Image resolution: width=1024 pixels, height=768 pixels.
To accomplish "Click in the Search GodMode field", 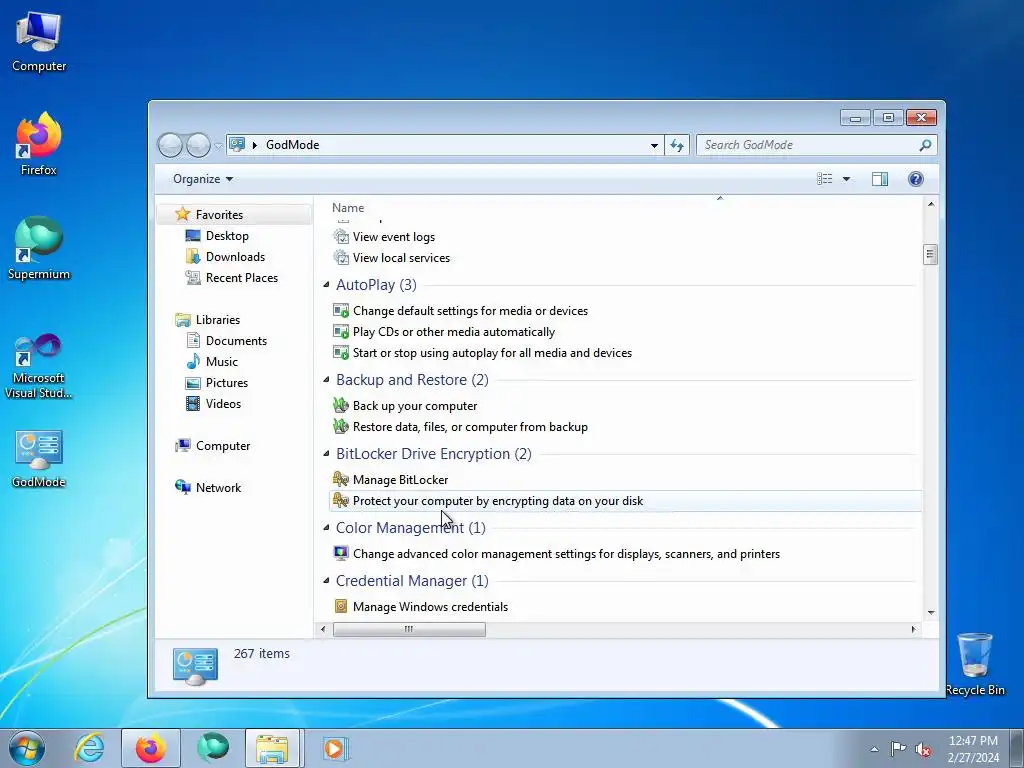I will tap(808, 145).
